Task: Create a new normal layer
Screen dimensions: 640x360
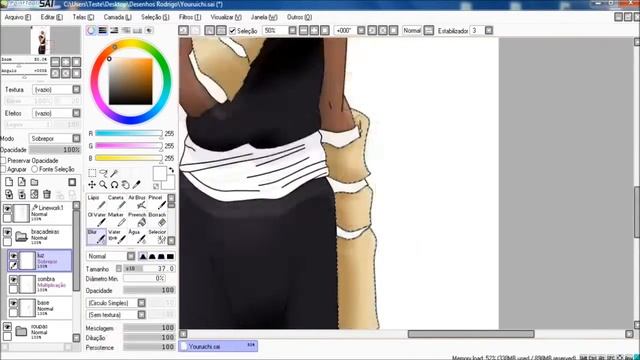Action: pyautogui.click(x=9, y=182)
